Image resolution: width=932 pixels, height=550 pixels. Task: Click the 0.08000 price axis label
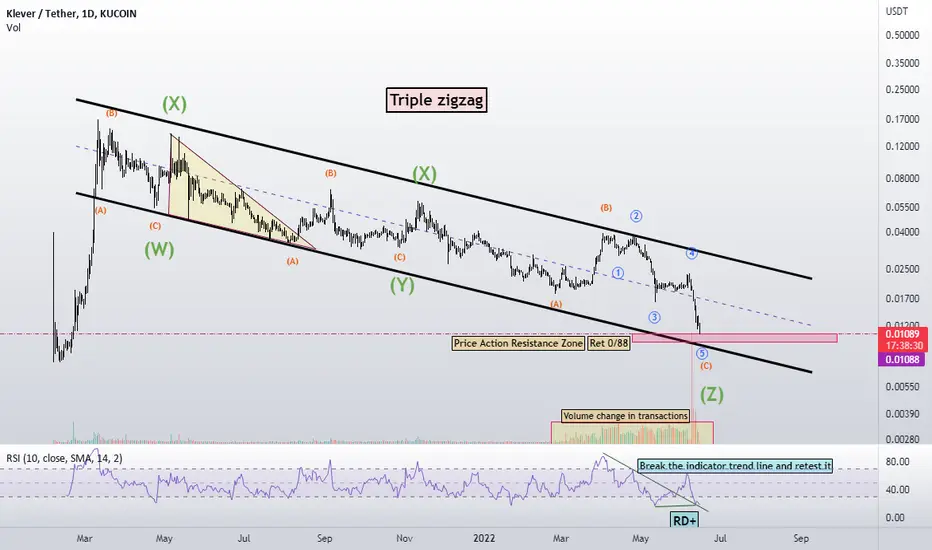[902, 178]
